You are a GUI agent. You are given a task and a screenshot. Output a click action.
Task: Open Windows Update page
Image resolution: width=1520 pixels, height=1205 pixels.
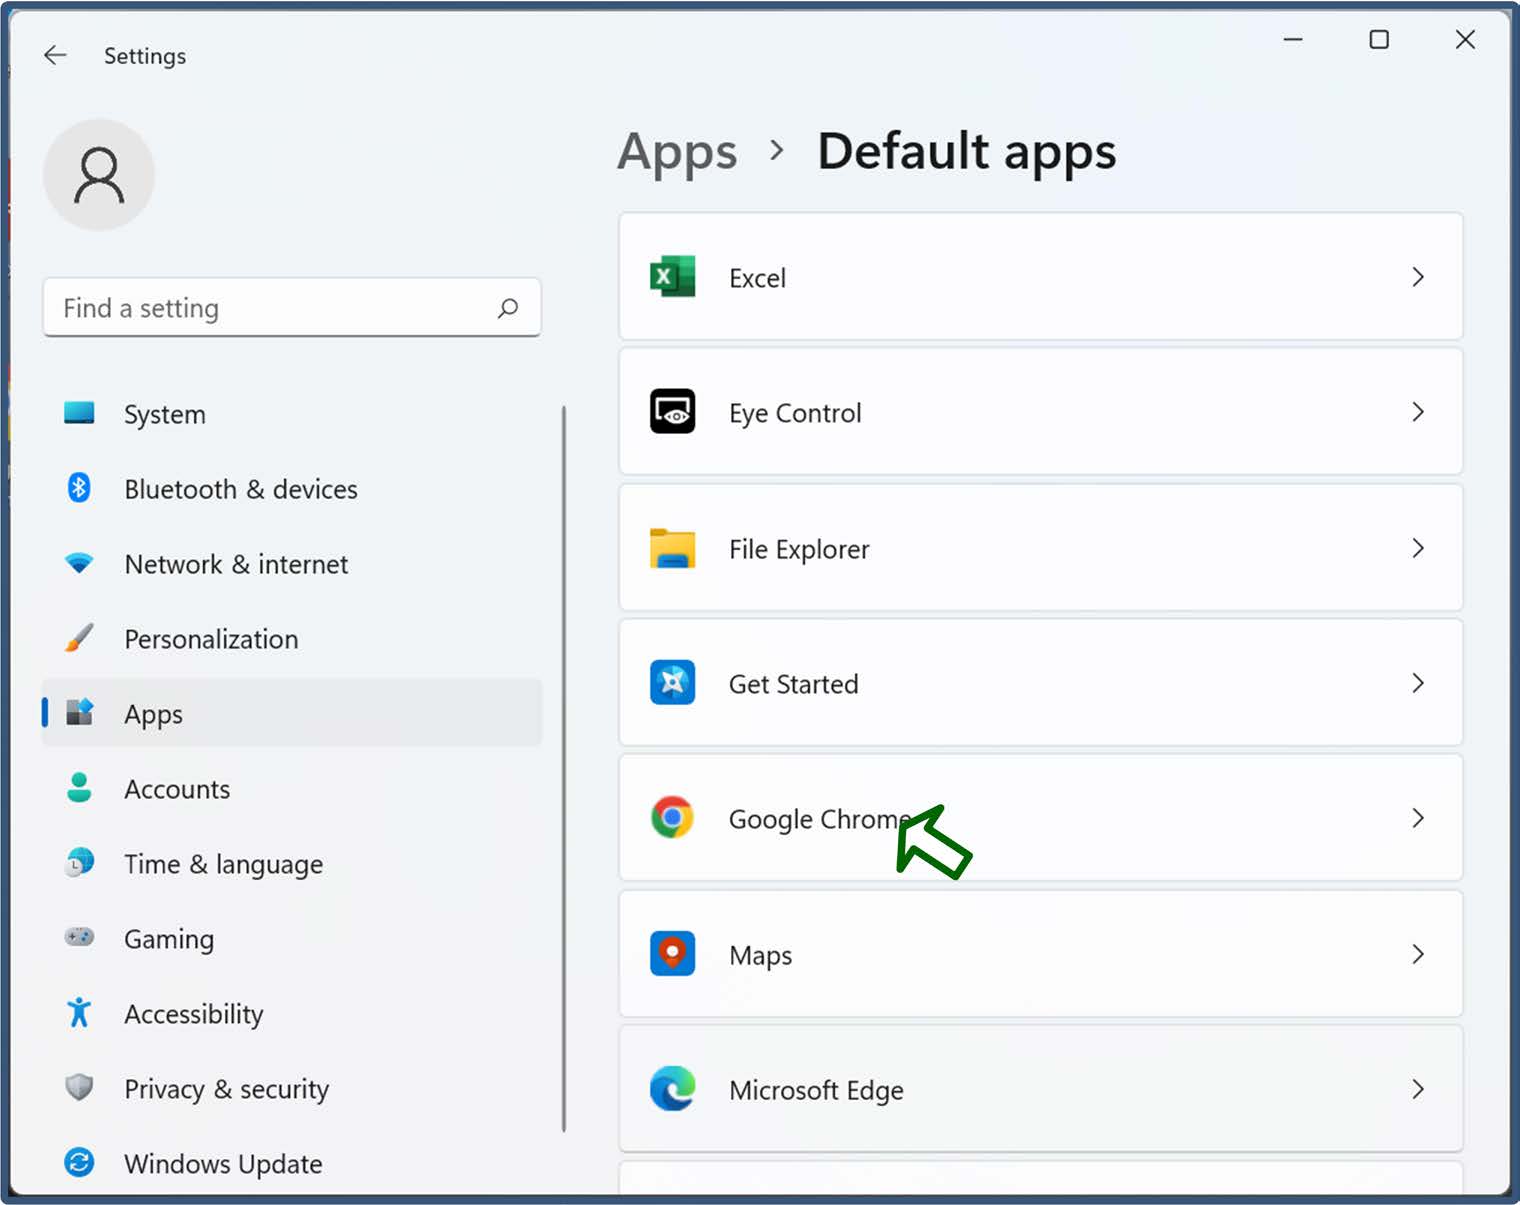pyautogui.click(x=223, y=1164)
